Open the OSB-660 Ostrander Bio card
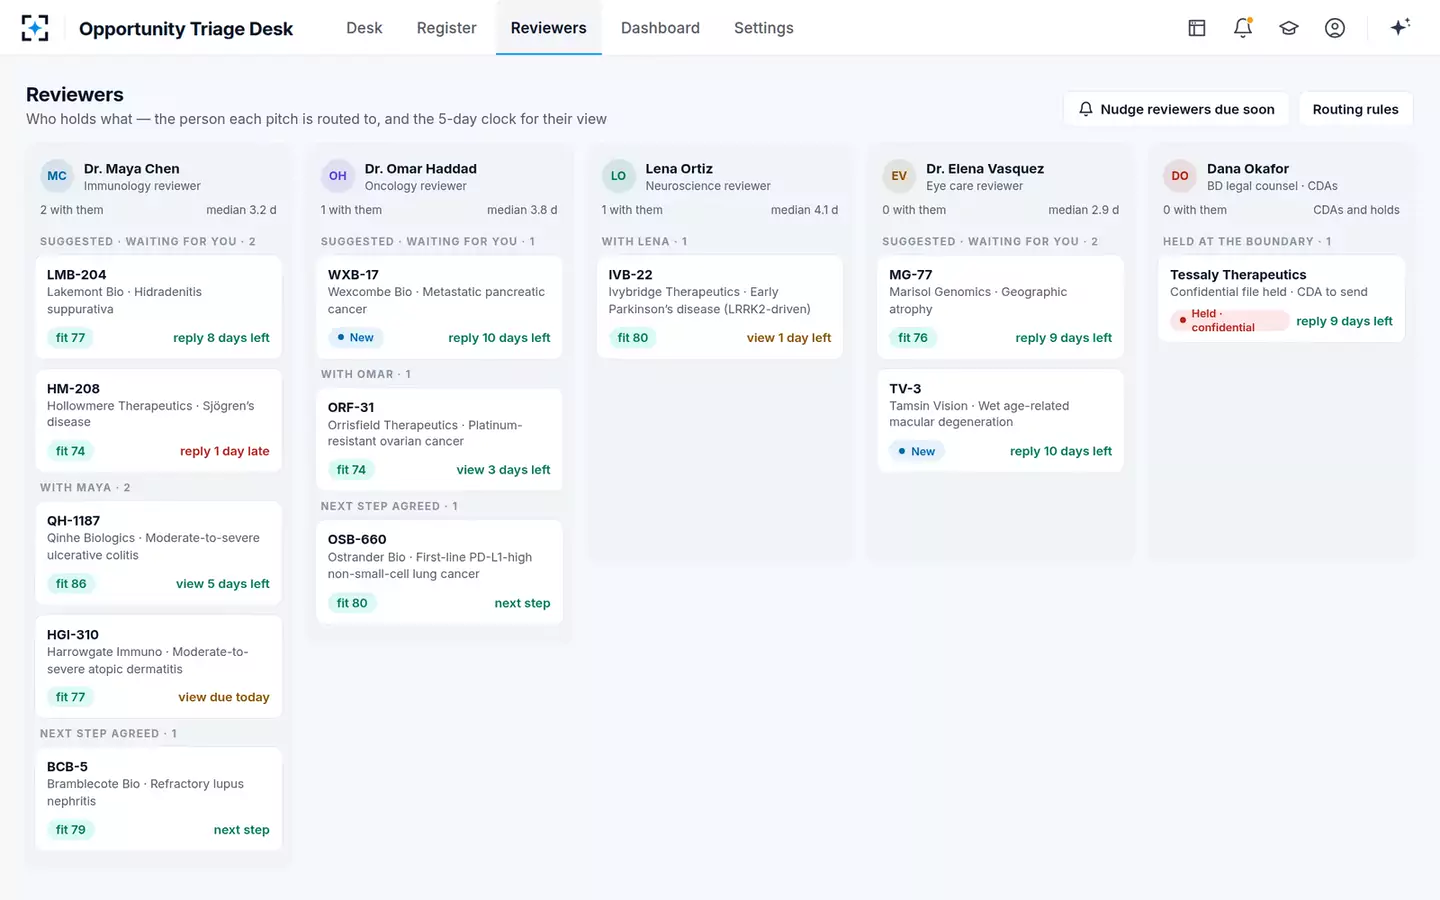The image size is (1440, 900). pyautogui.click(x=439, y=571)
